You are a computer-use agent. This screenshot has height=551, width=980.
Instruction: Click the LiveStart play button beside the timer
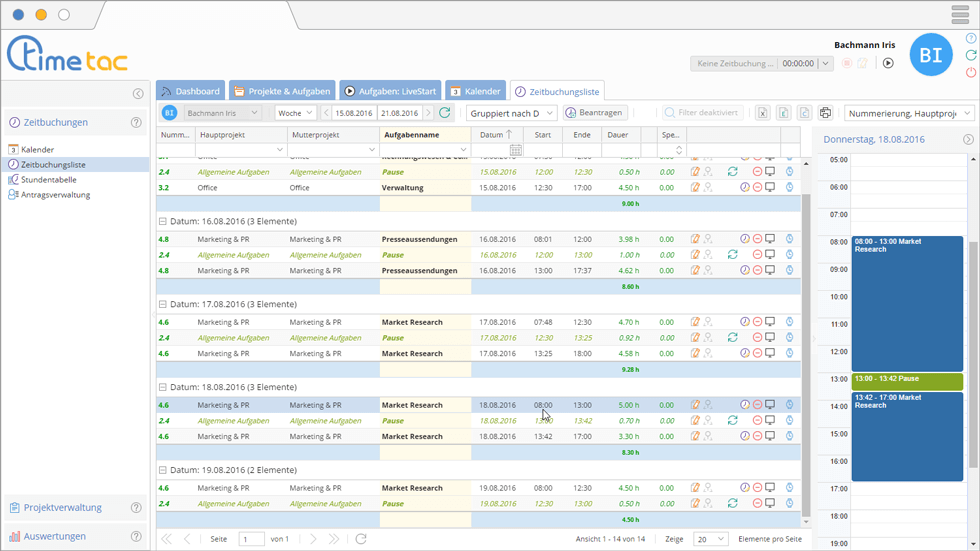coord(888,63)
